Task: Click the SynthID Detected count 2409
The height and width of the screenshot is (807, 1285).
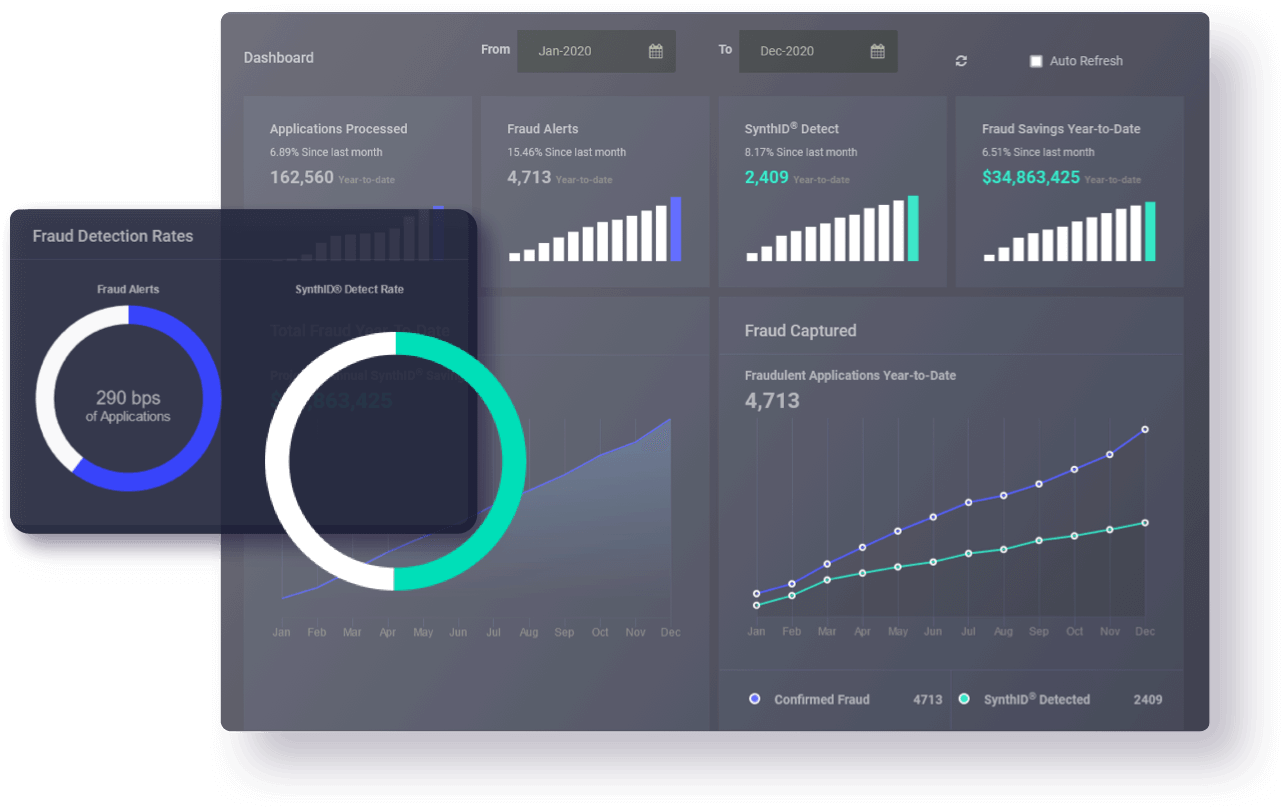Action: (x=1148, y=700)
